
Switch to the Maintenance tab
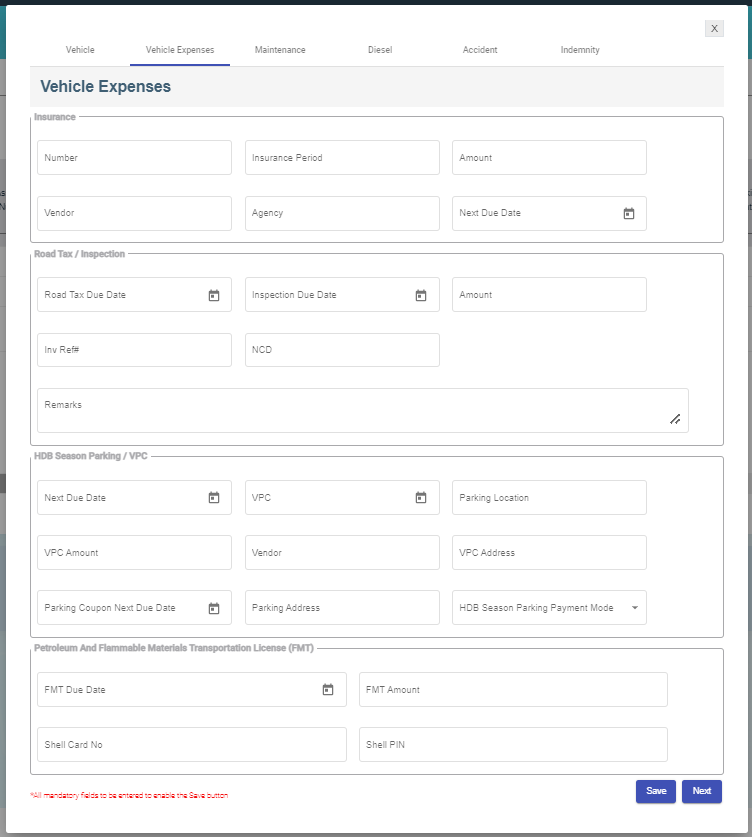280,50
